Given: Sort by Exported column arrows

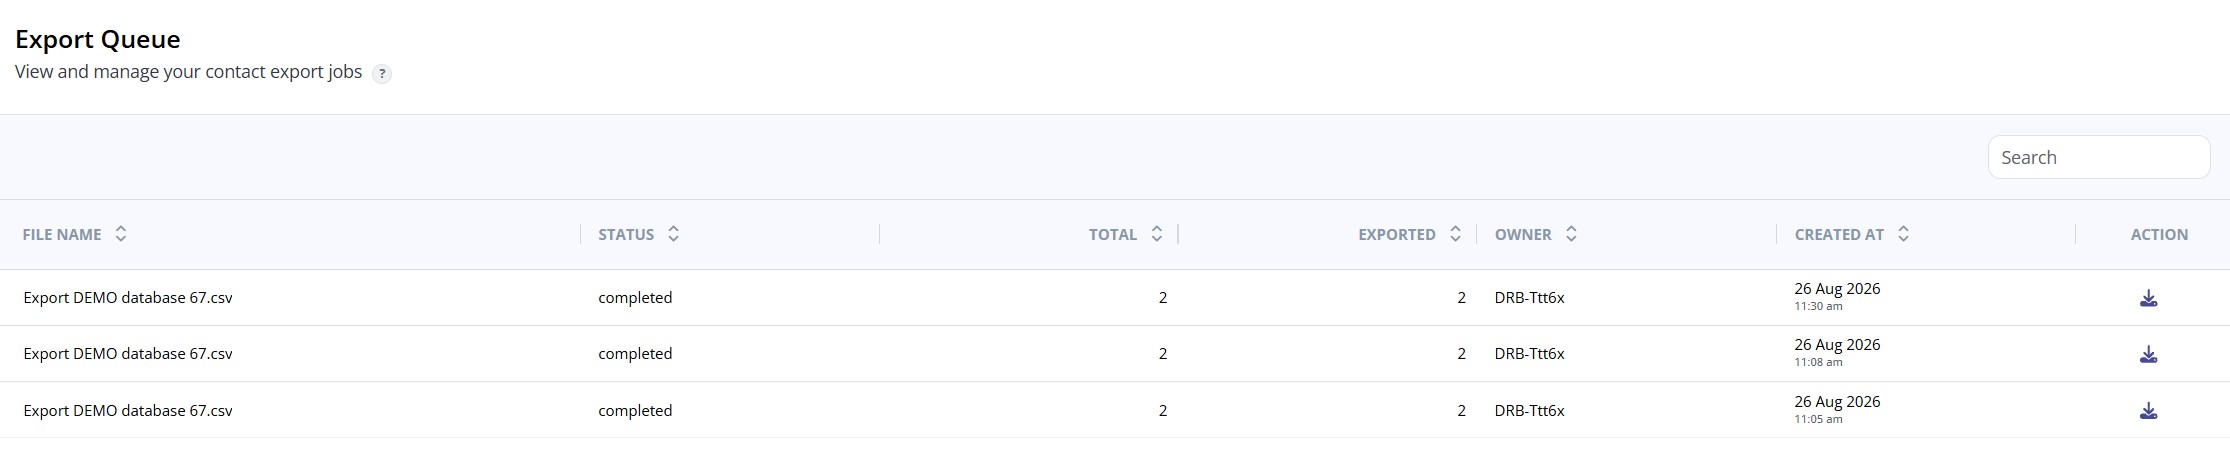Looking at the screenshot, I should point(1456,234).
